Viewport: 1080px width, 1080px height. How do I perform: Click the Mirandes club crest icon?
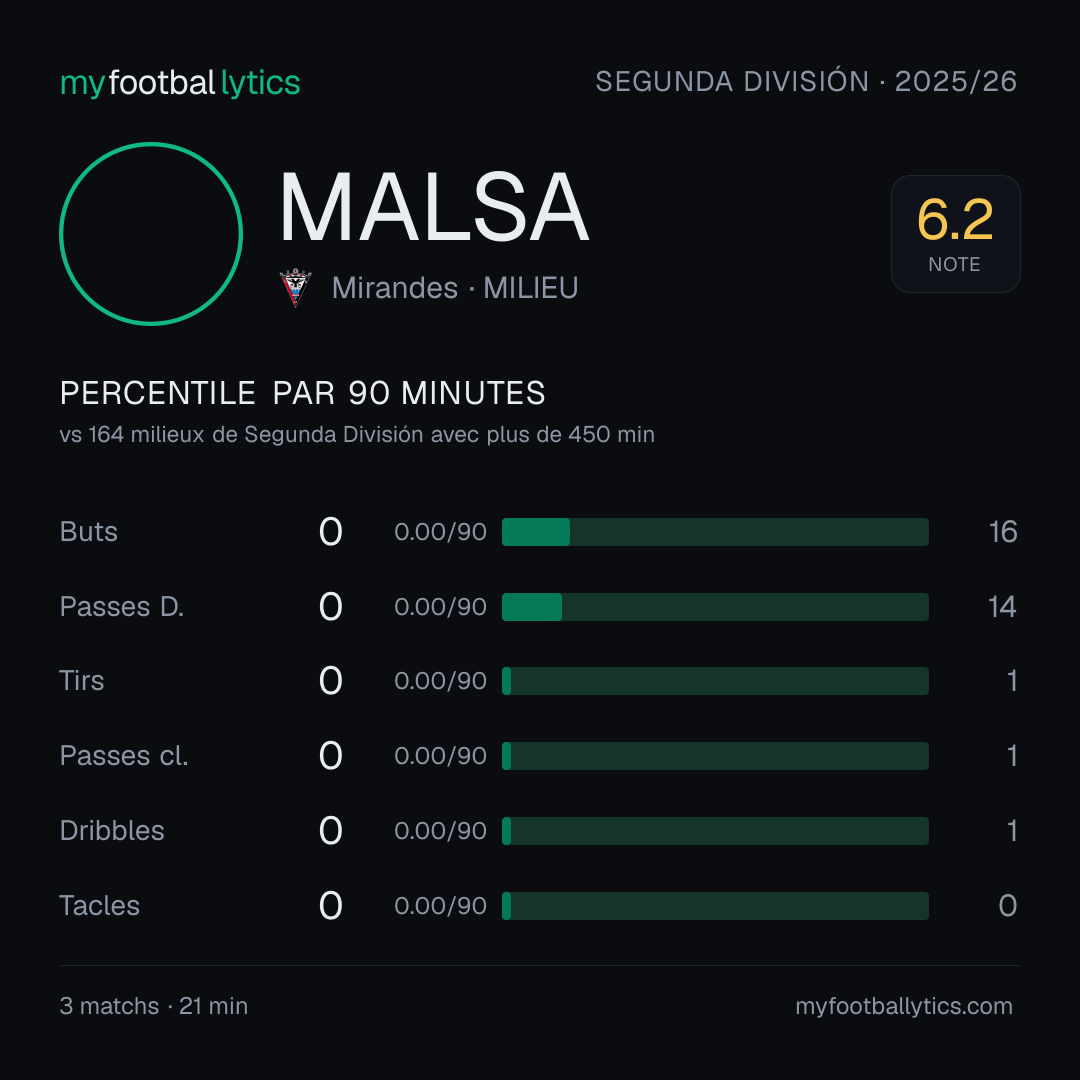[x=295, y=287]
